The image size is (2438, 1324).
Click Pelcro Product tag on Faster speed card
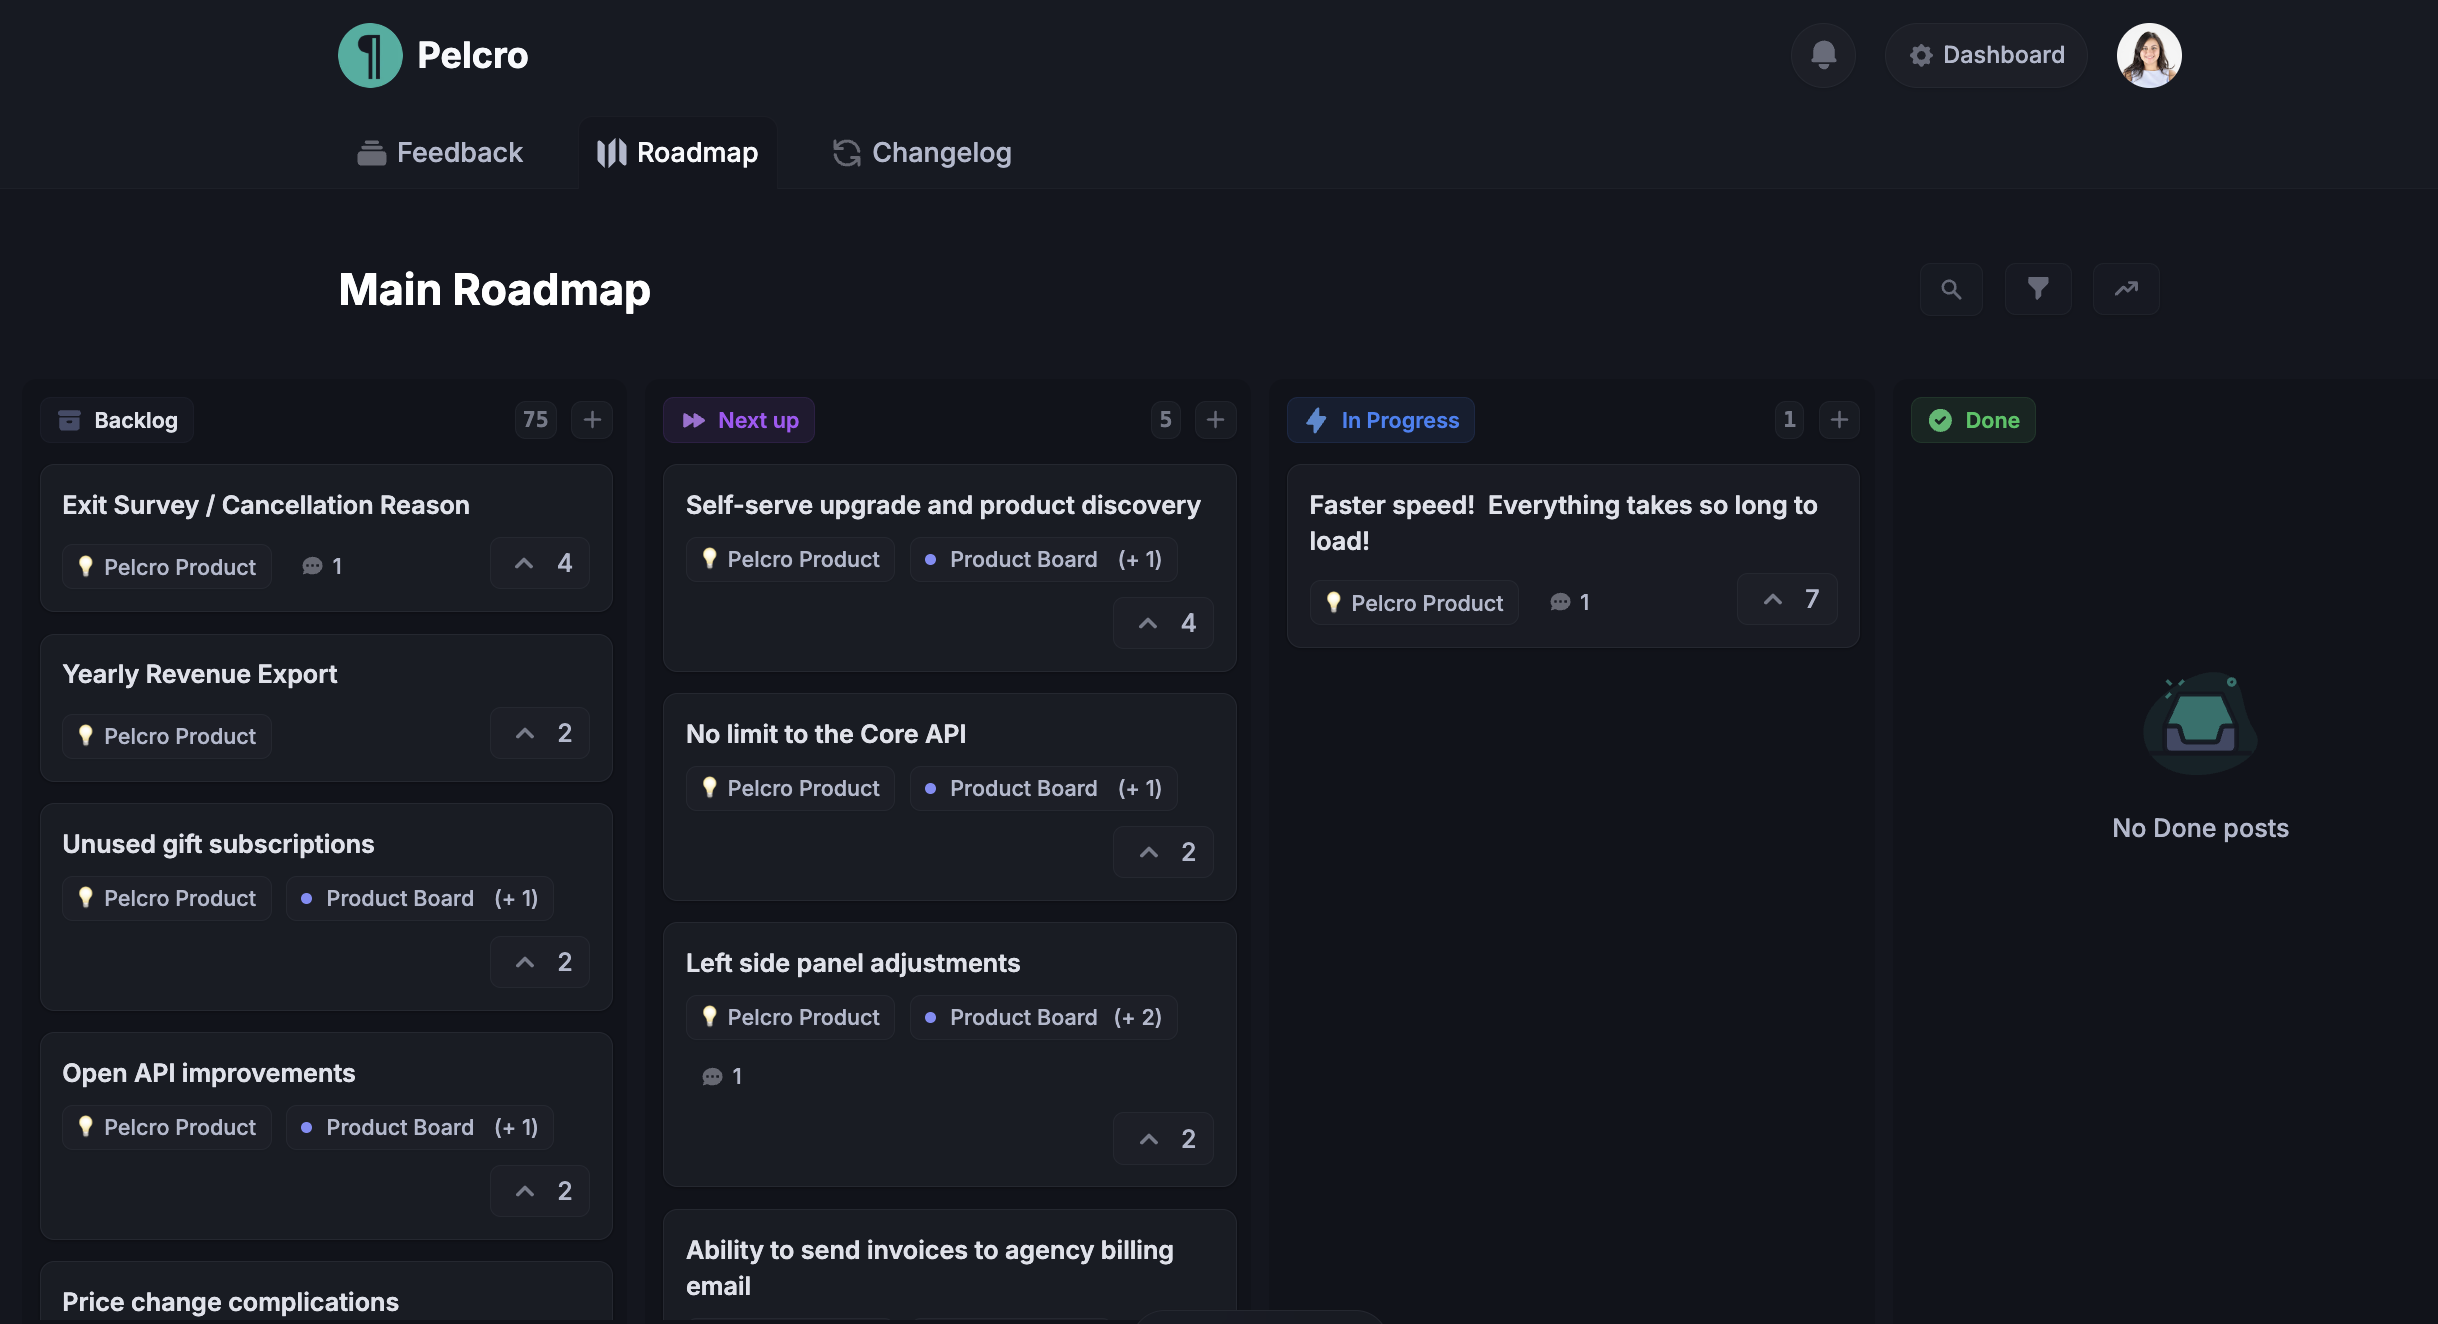(x=1414, y=603)
